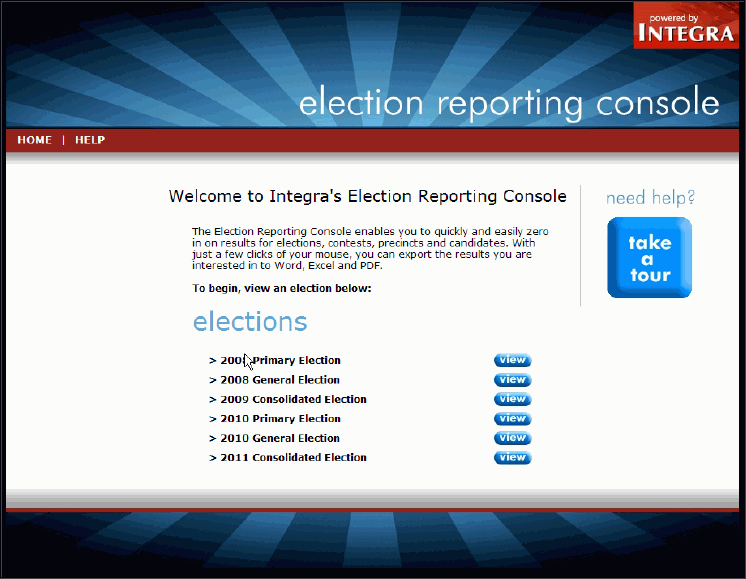The height and width of the screenshot is (579, 746).
Task: Select the 2010 Primary Election text
Action: [x=280, y=419]
